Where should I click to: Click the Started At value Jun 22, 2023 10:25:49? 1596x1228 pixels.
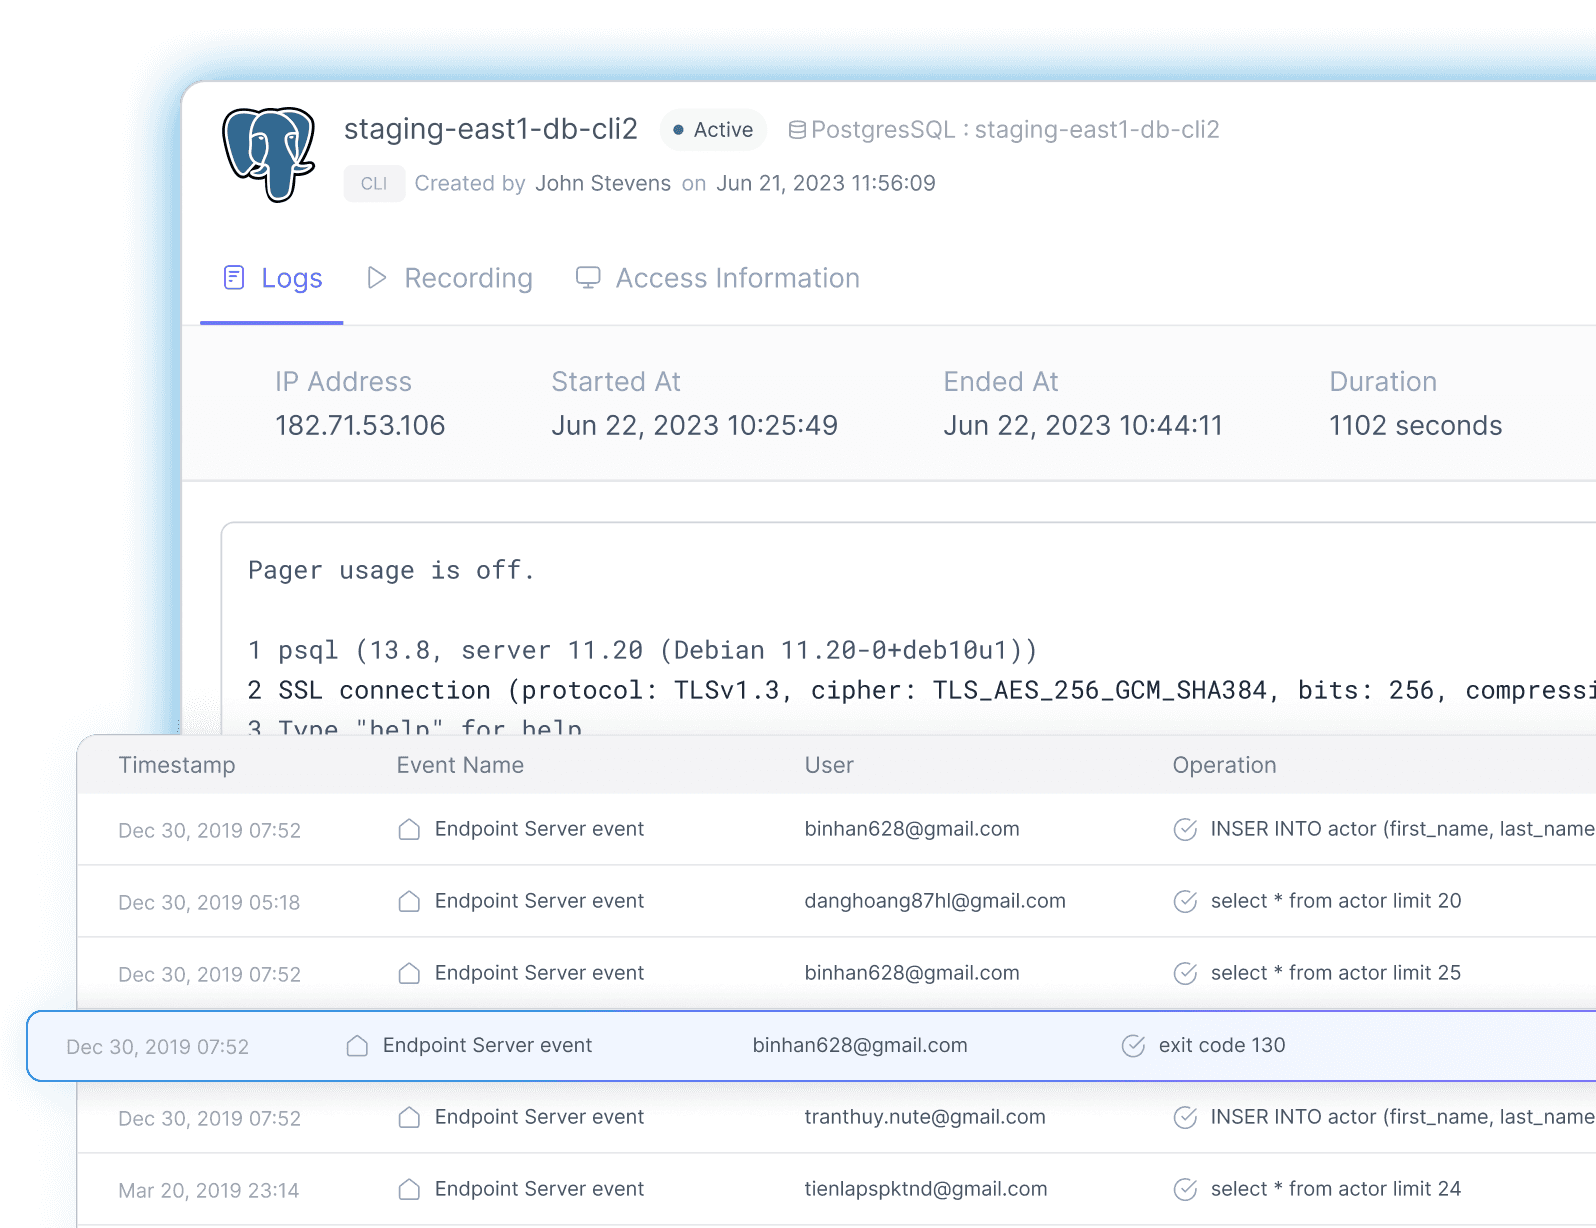tap(694, 426)
